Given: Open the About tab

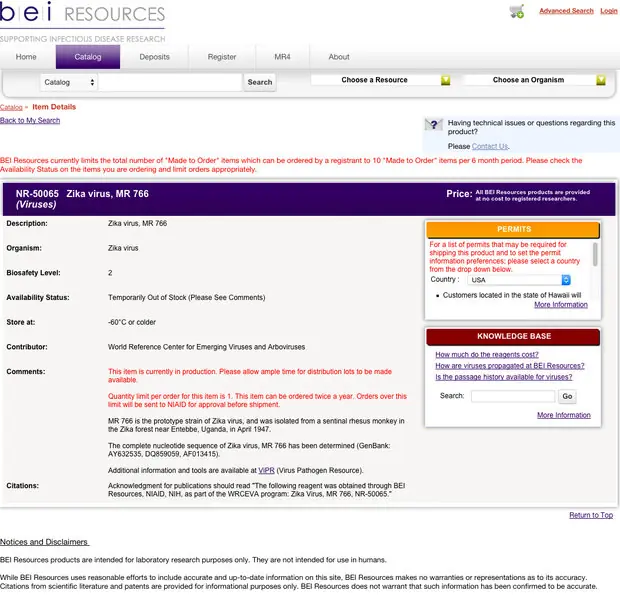Looking at the screenshot, I should pos(339,57).
